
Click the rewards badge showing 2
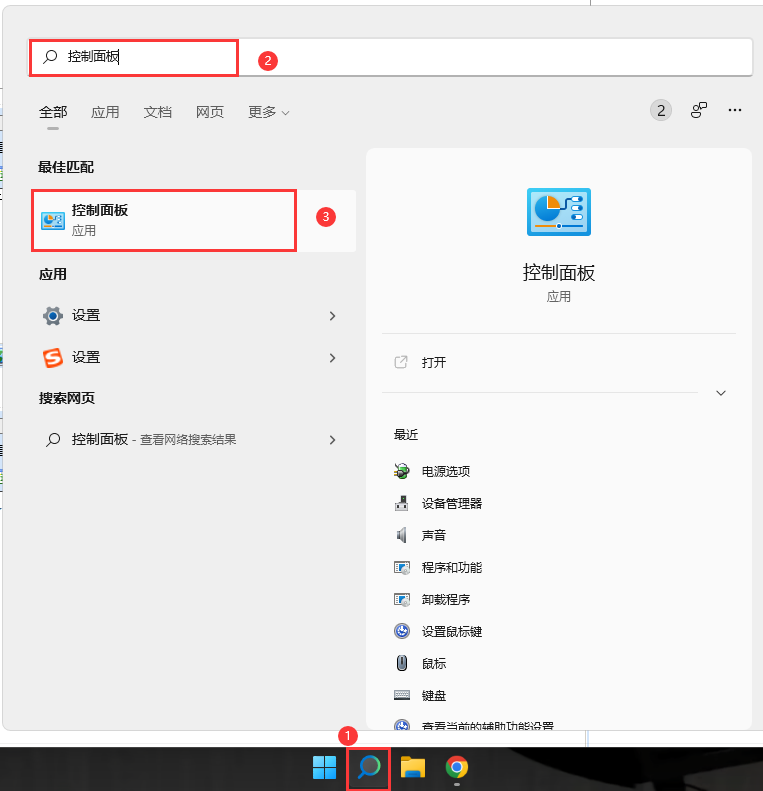pos(660,111)
